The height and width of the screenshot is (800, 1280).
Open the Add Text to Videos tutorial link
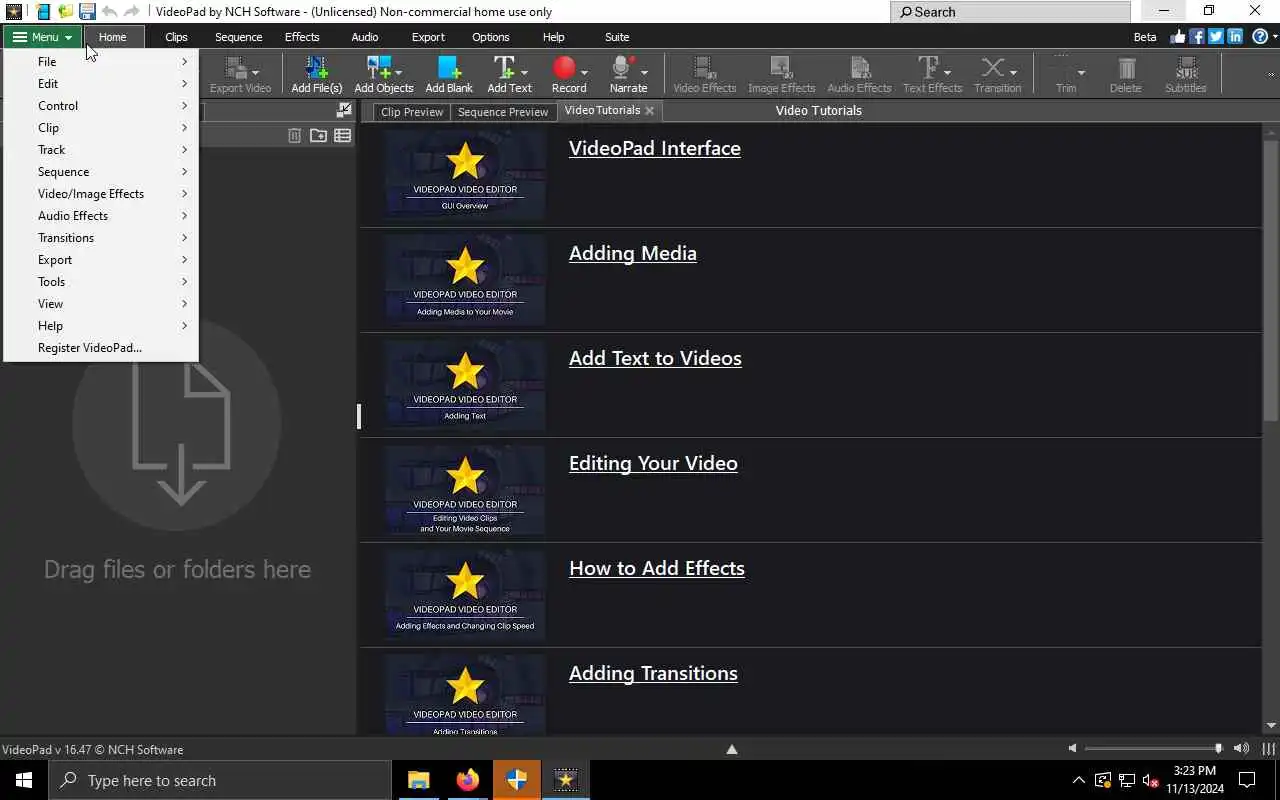coord(655,358)
